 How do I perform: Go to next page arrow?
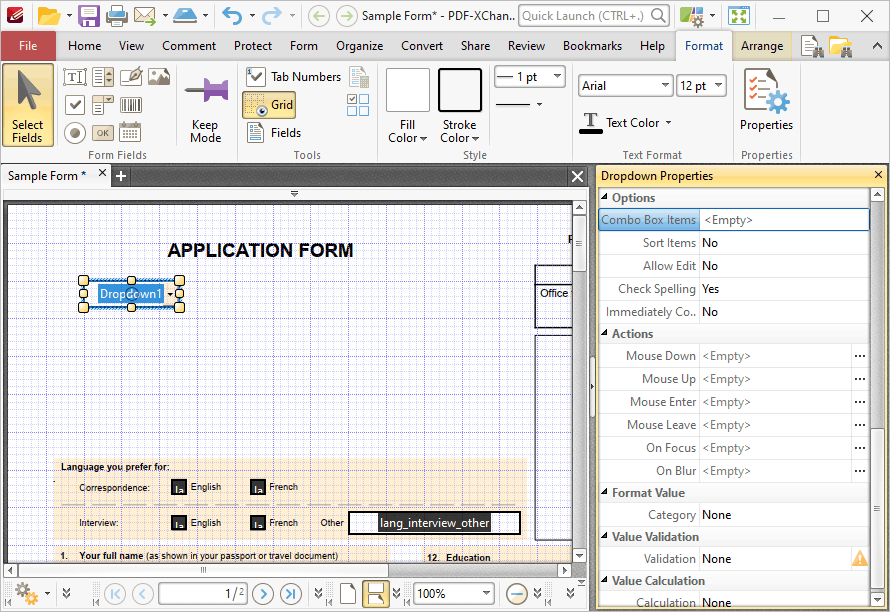coord(263,594)
